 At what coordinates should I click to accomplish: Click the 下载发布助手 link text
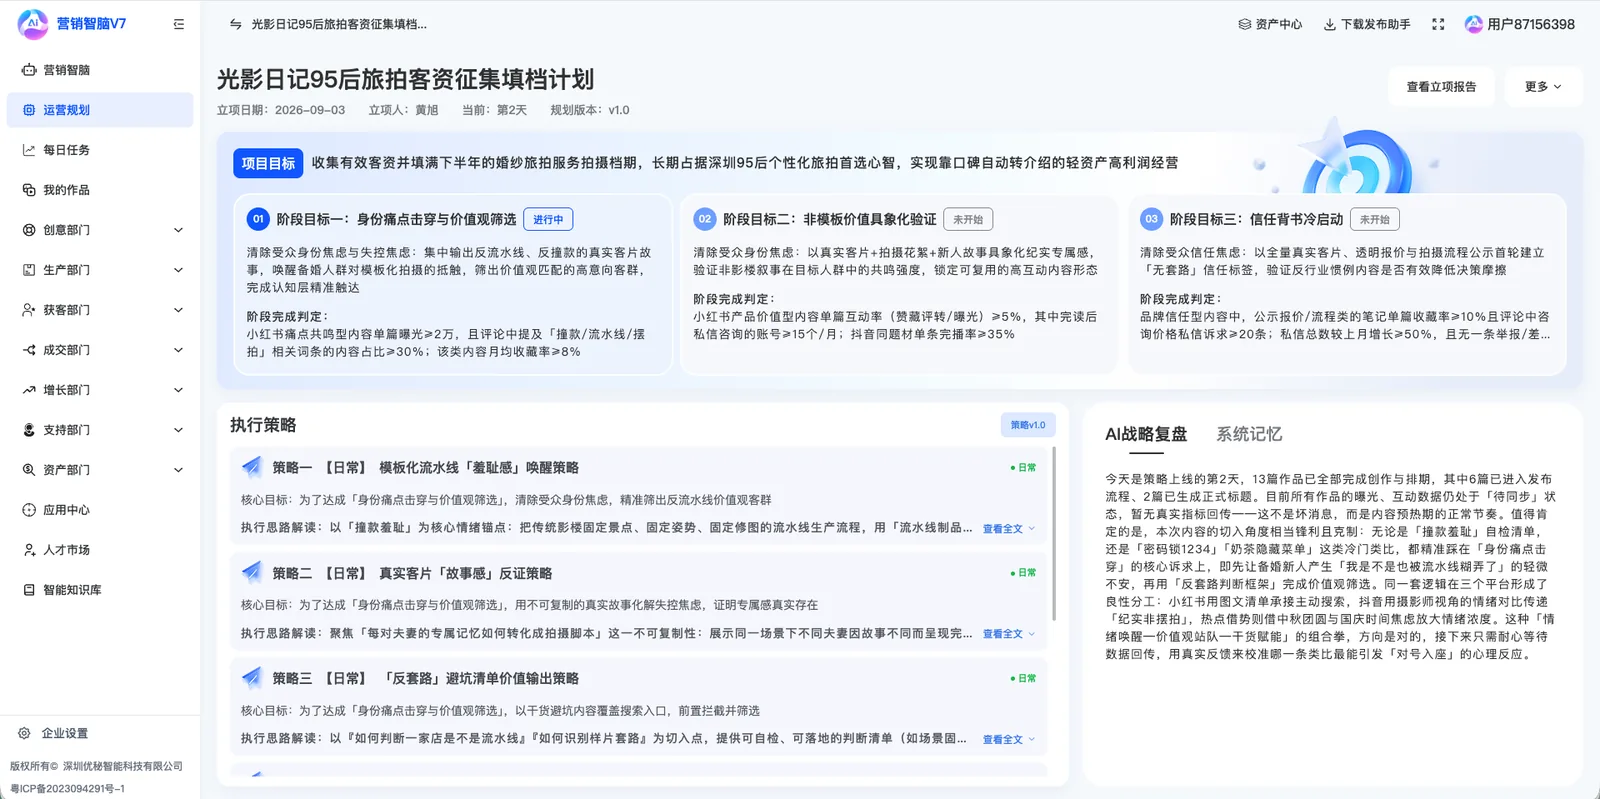[x=1375, y=24]
